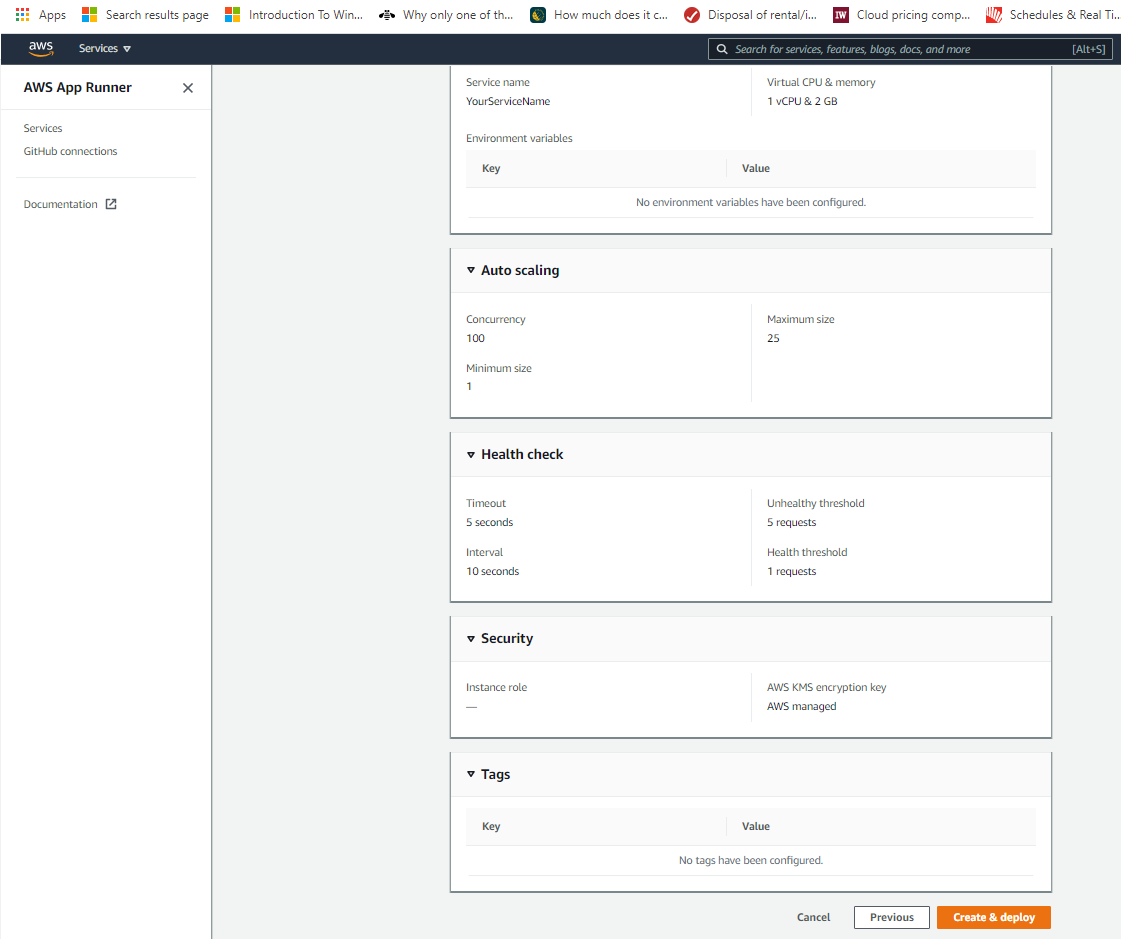Go to AWS home via logo

pyautogui.click(x=41, y=49)
